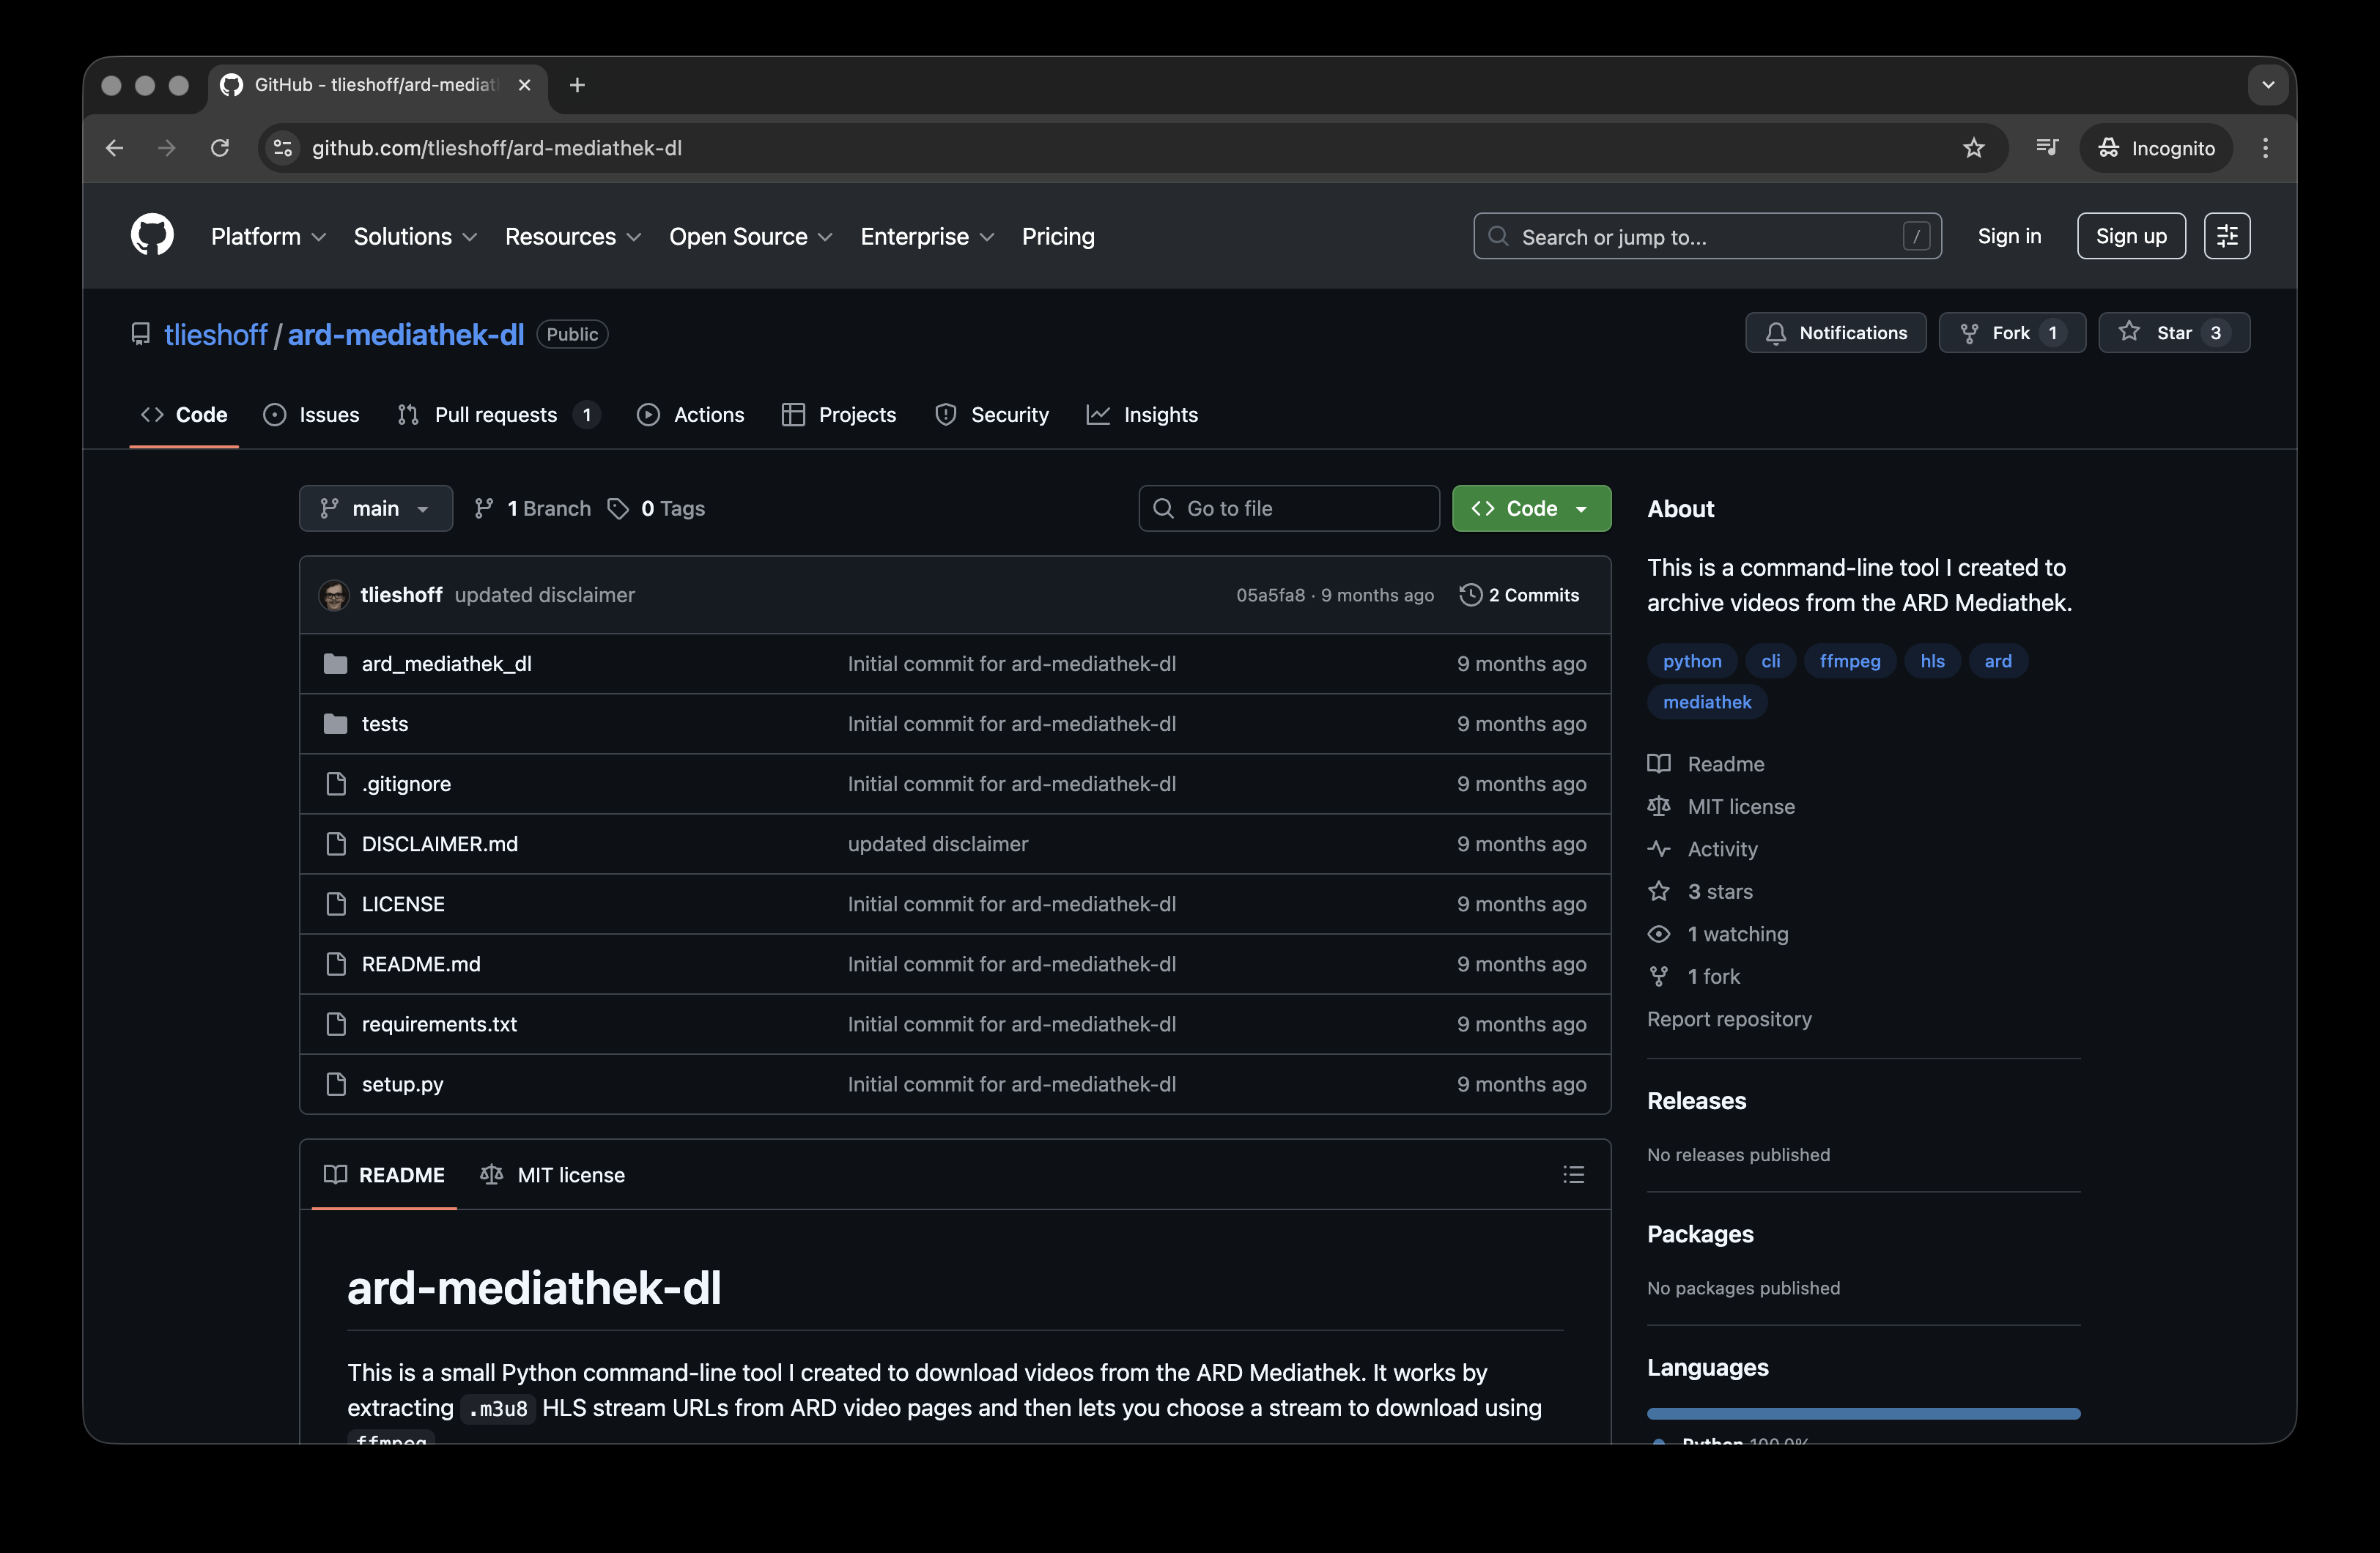Select the Insights tab graph icon
The height and width of the screenshot is (1553, 2380).
point(1099,414)
